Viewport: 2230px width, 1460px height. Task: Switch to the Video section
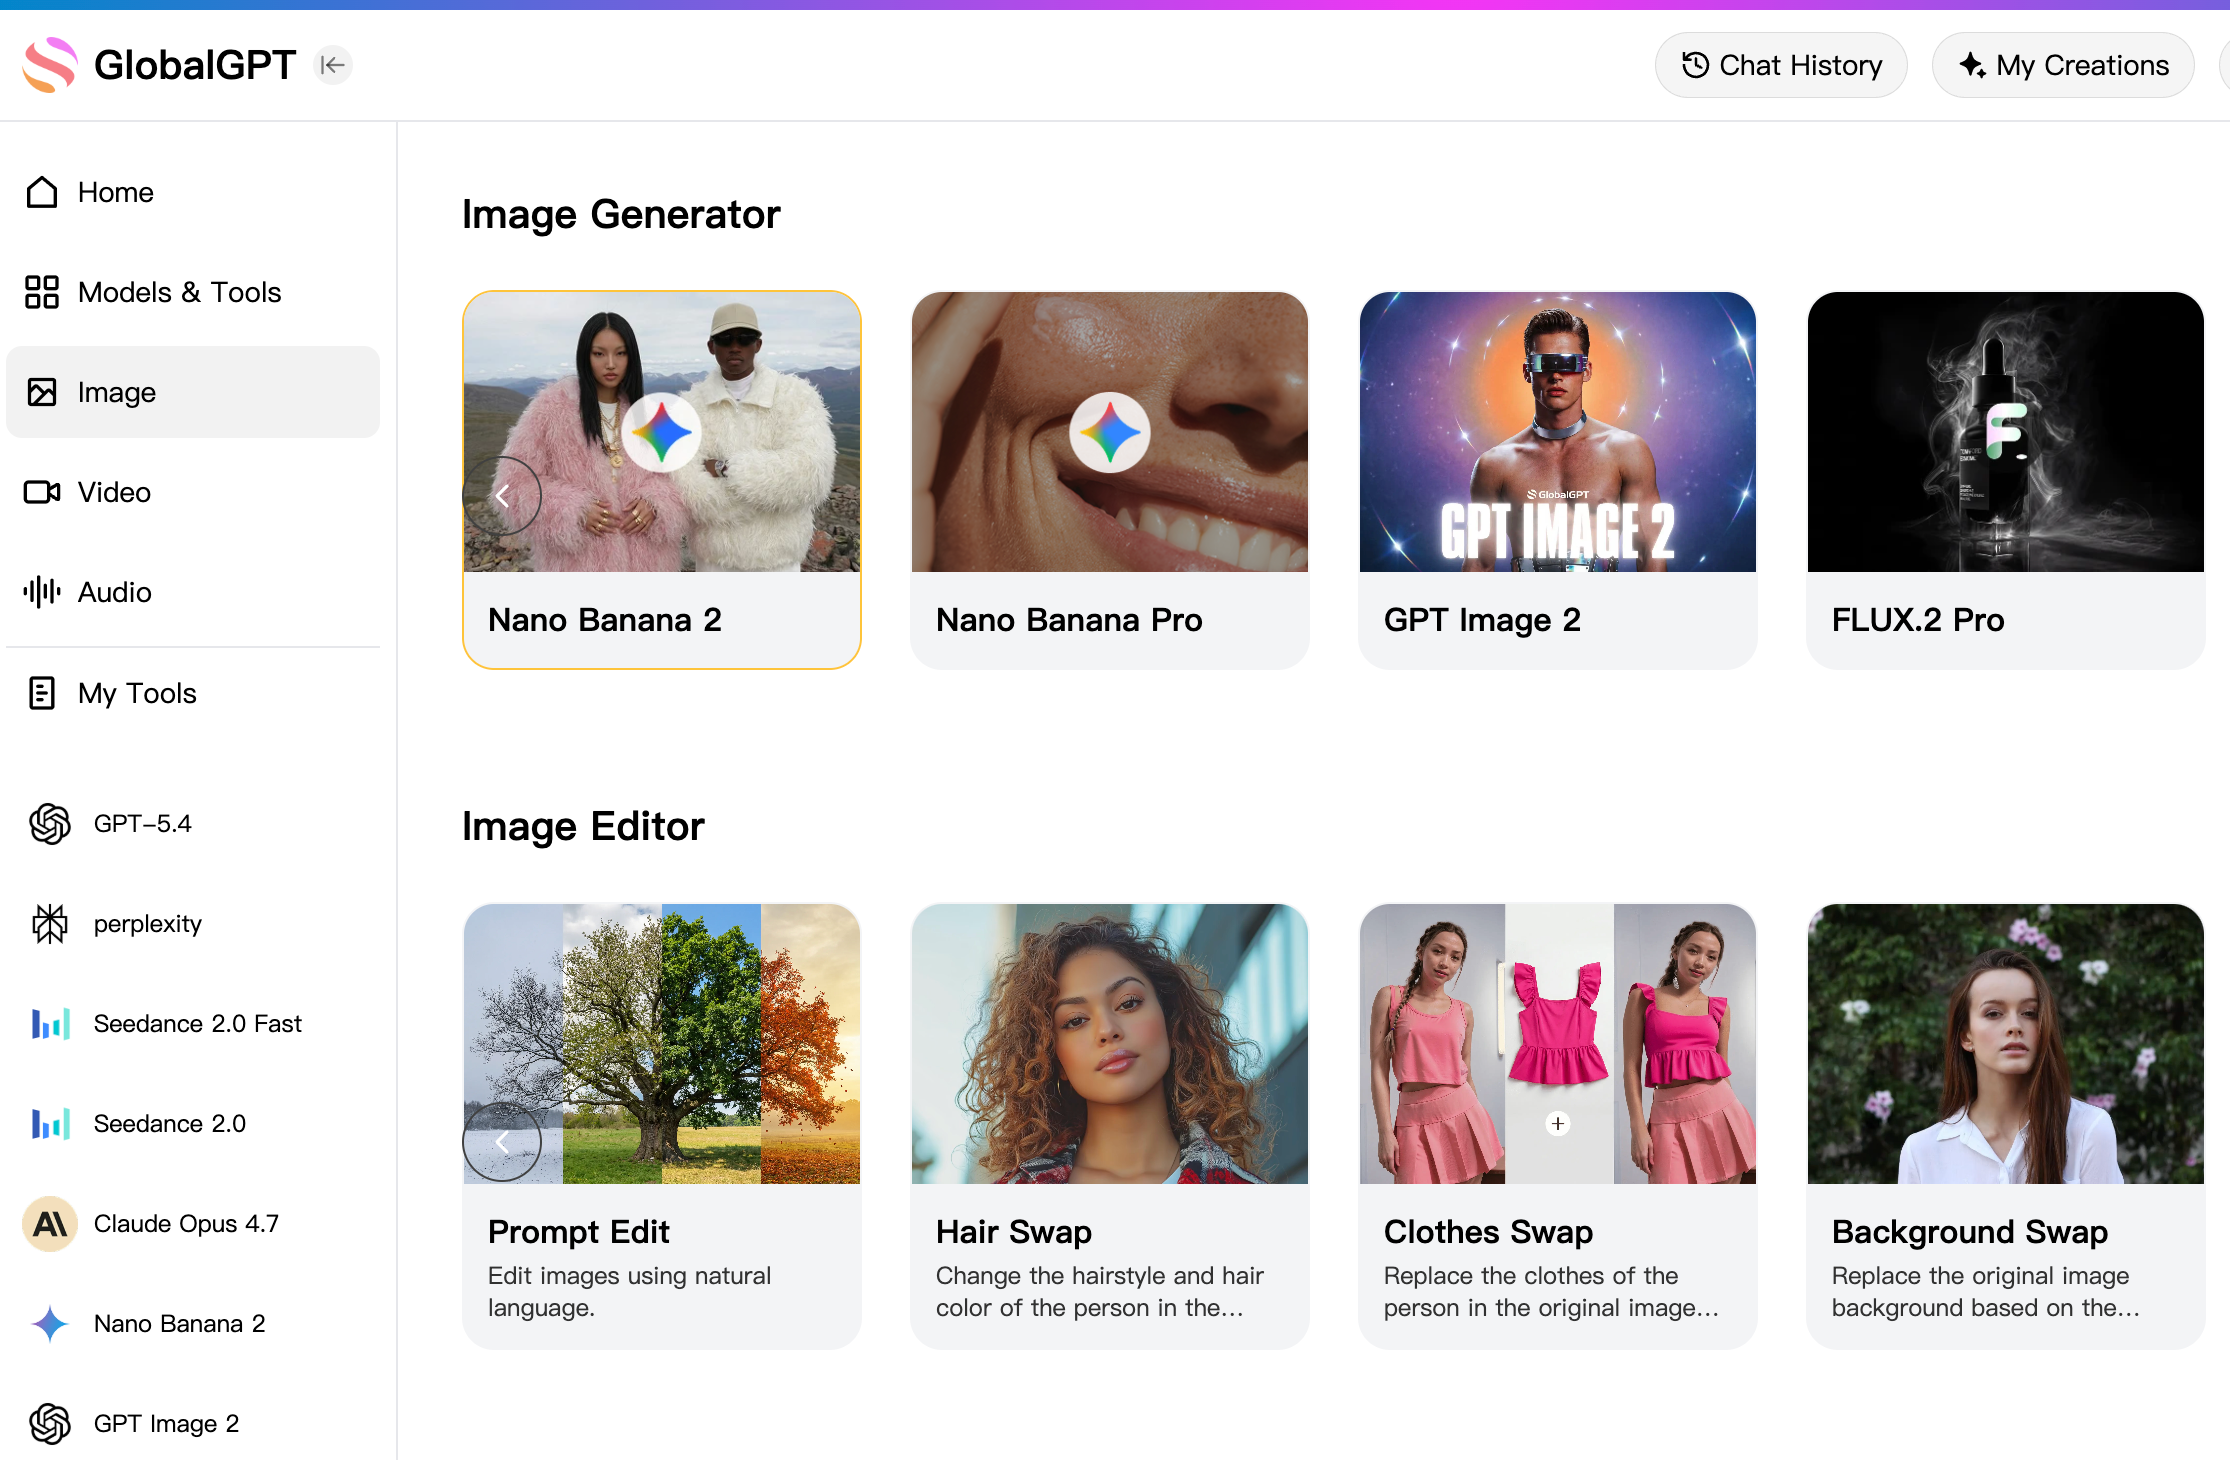[114, 492]
